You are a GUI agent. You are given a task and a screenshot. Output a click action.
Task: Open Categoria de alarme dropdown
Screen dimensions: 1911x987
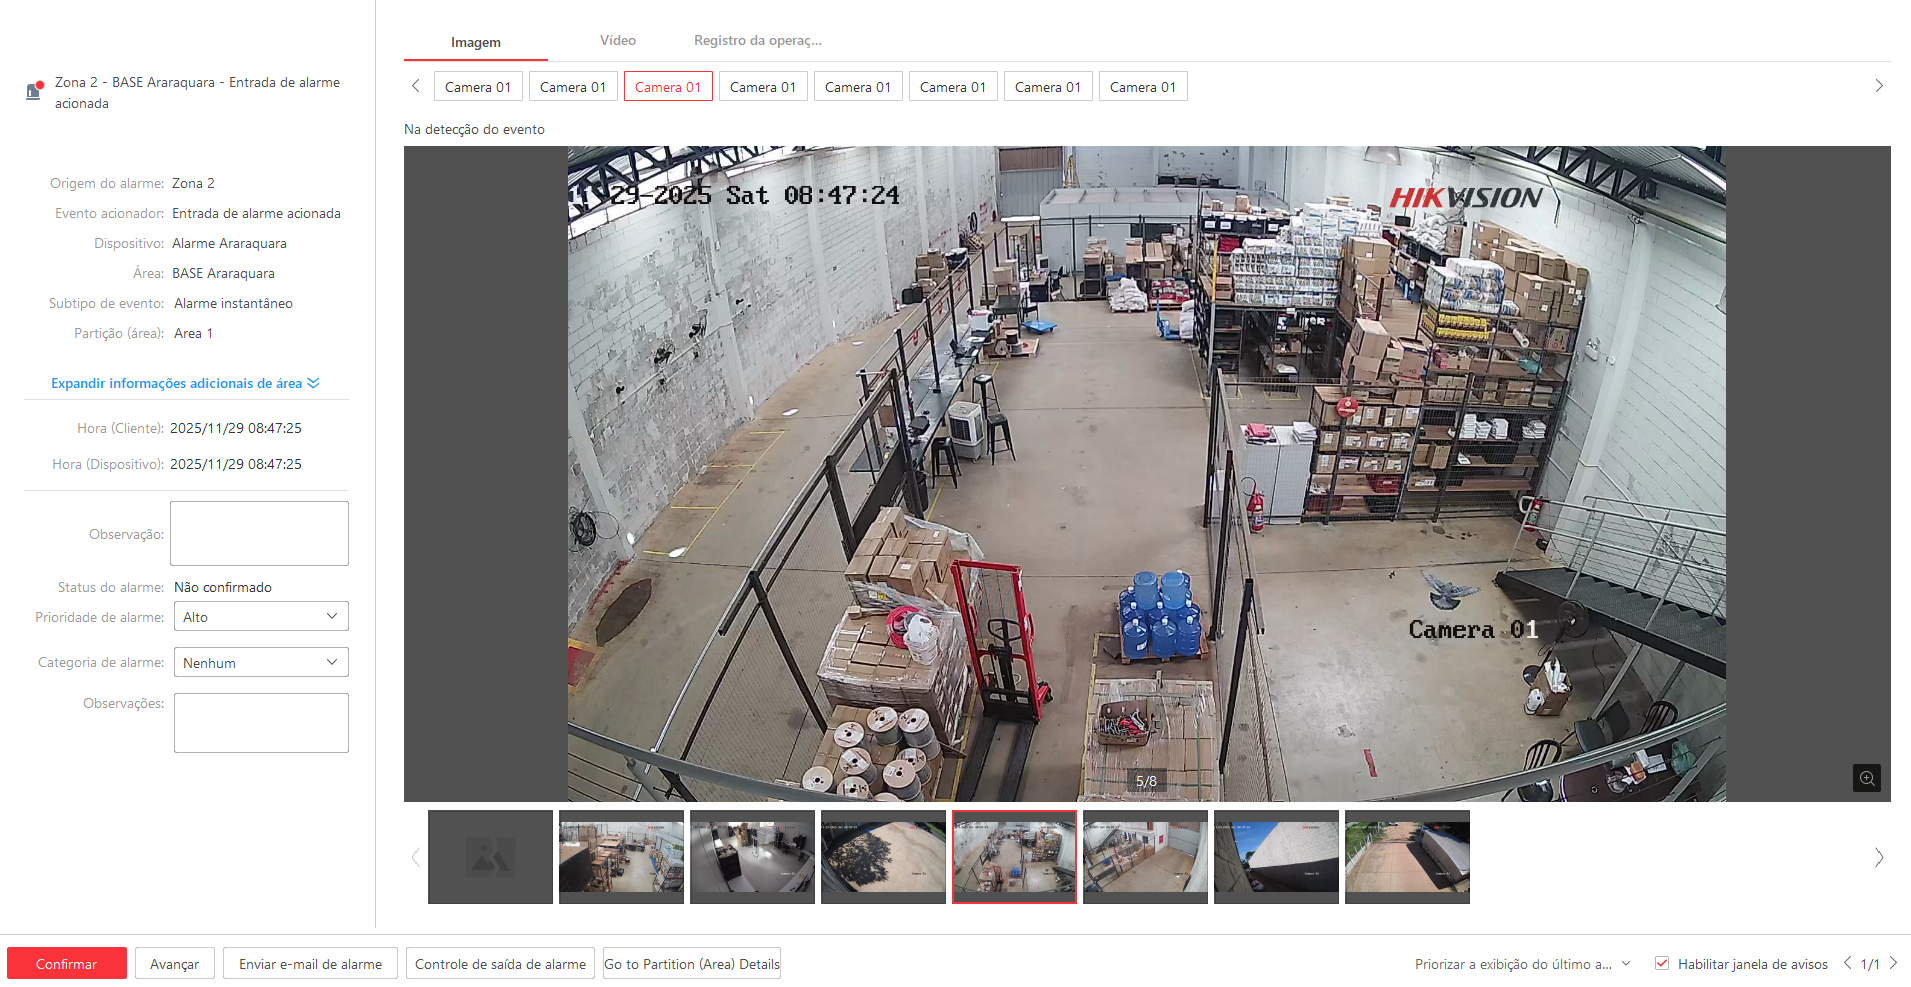pyautogui.click(x=261, y=663)
